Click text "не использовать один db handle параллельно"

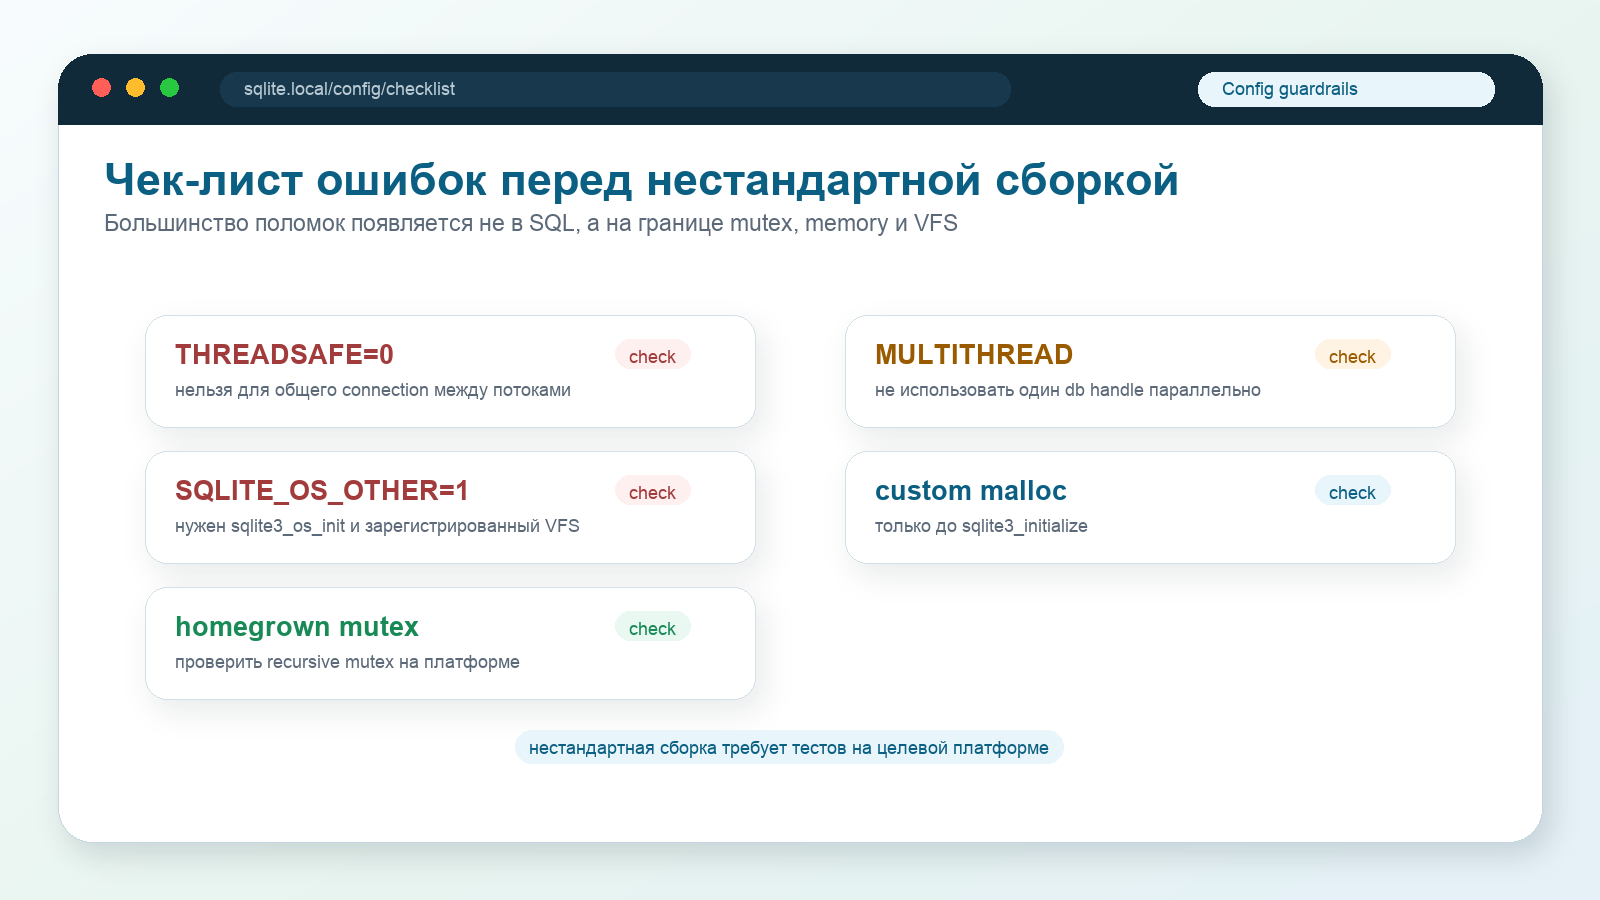pyautogui.click(x=1068, y=390)
